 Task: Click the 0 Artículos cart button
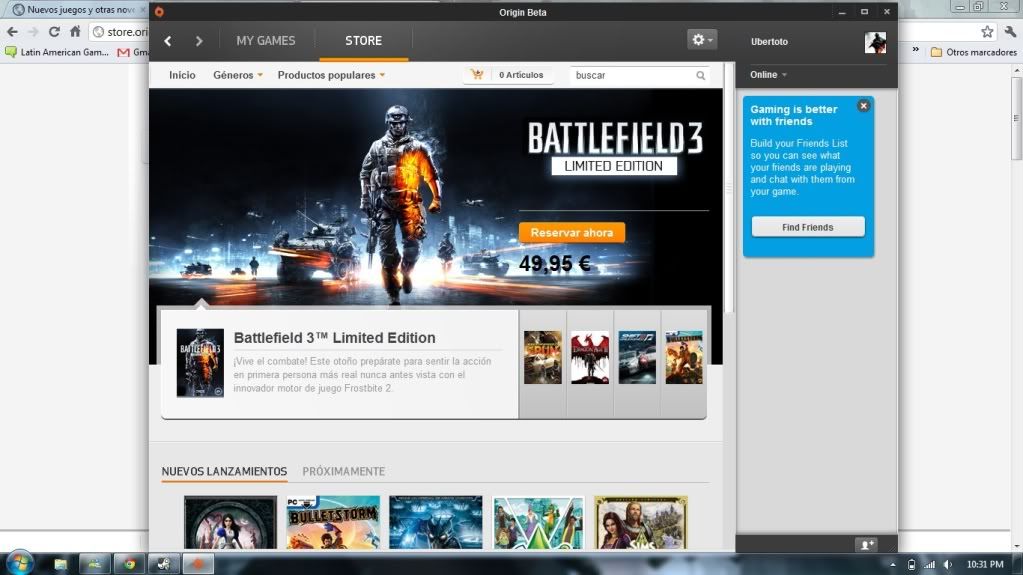[509, 75]
